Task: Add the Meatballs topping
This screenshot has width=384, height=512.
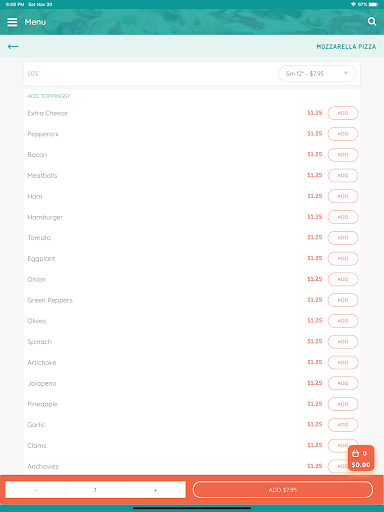Action: point(343,175)
